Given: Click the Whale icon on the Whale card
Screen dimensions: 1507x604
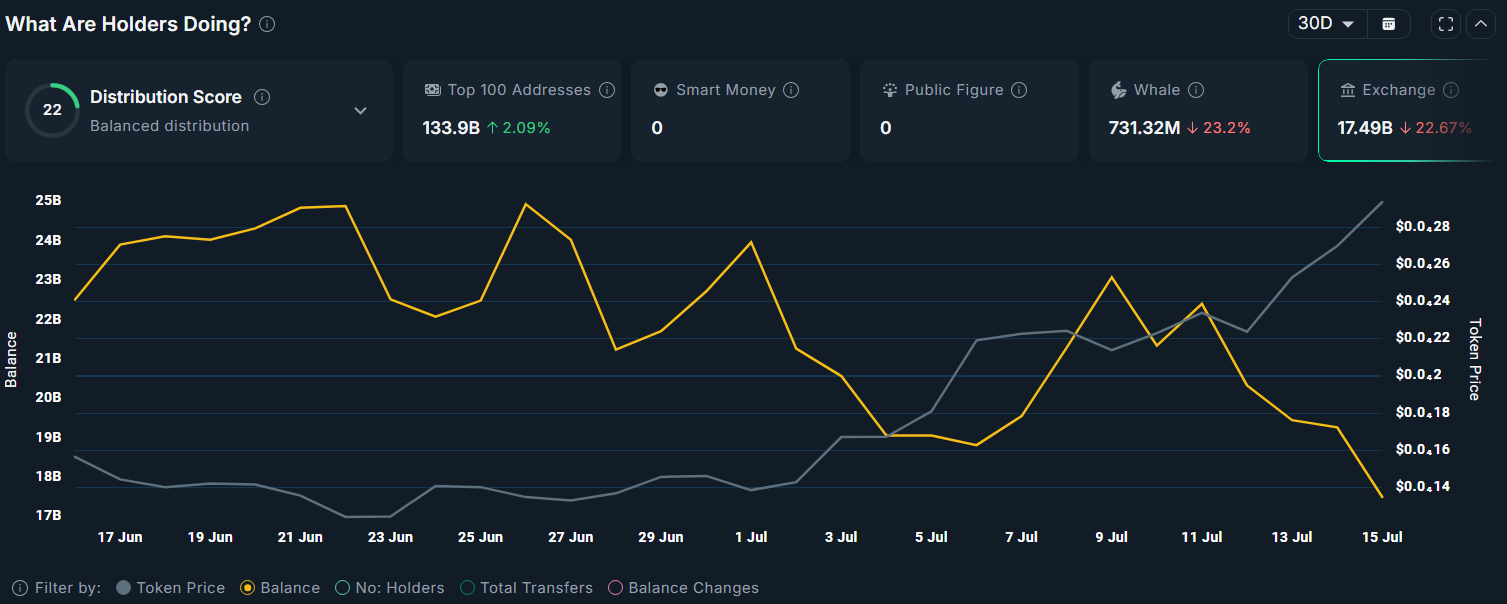Looking at the screenshot, I should point(1118,90).
